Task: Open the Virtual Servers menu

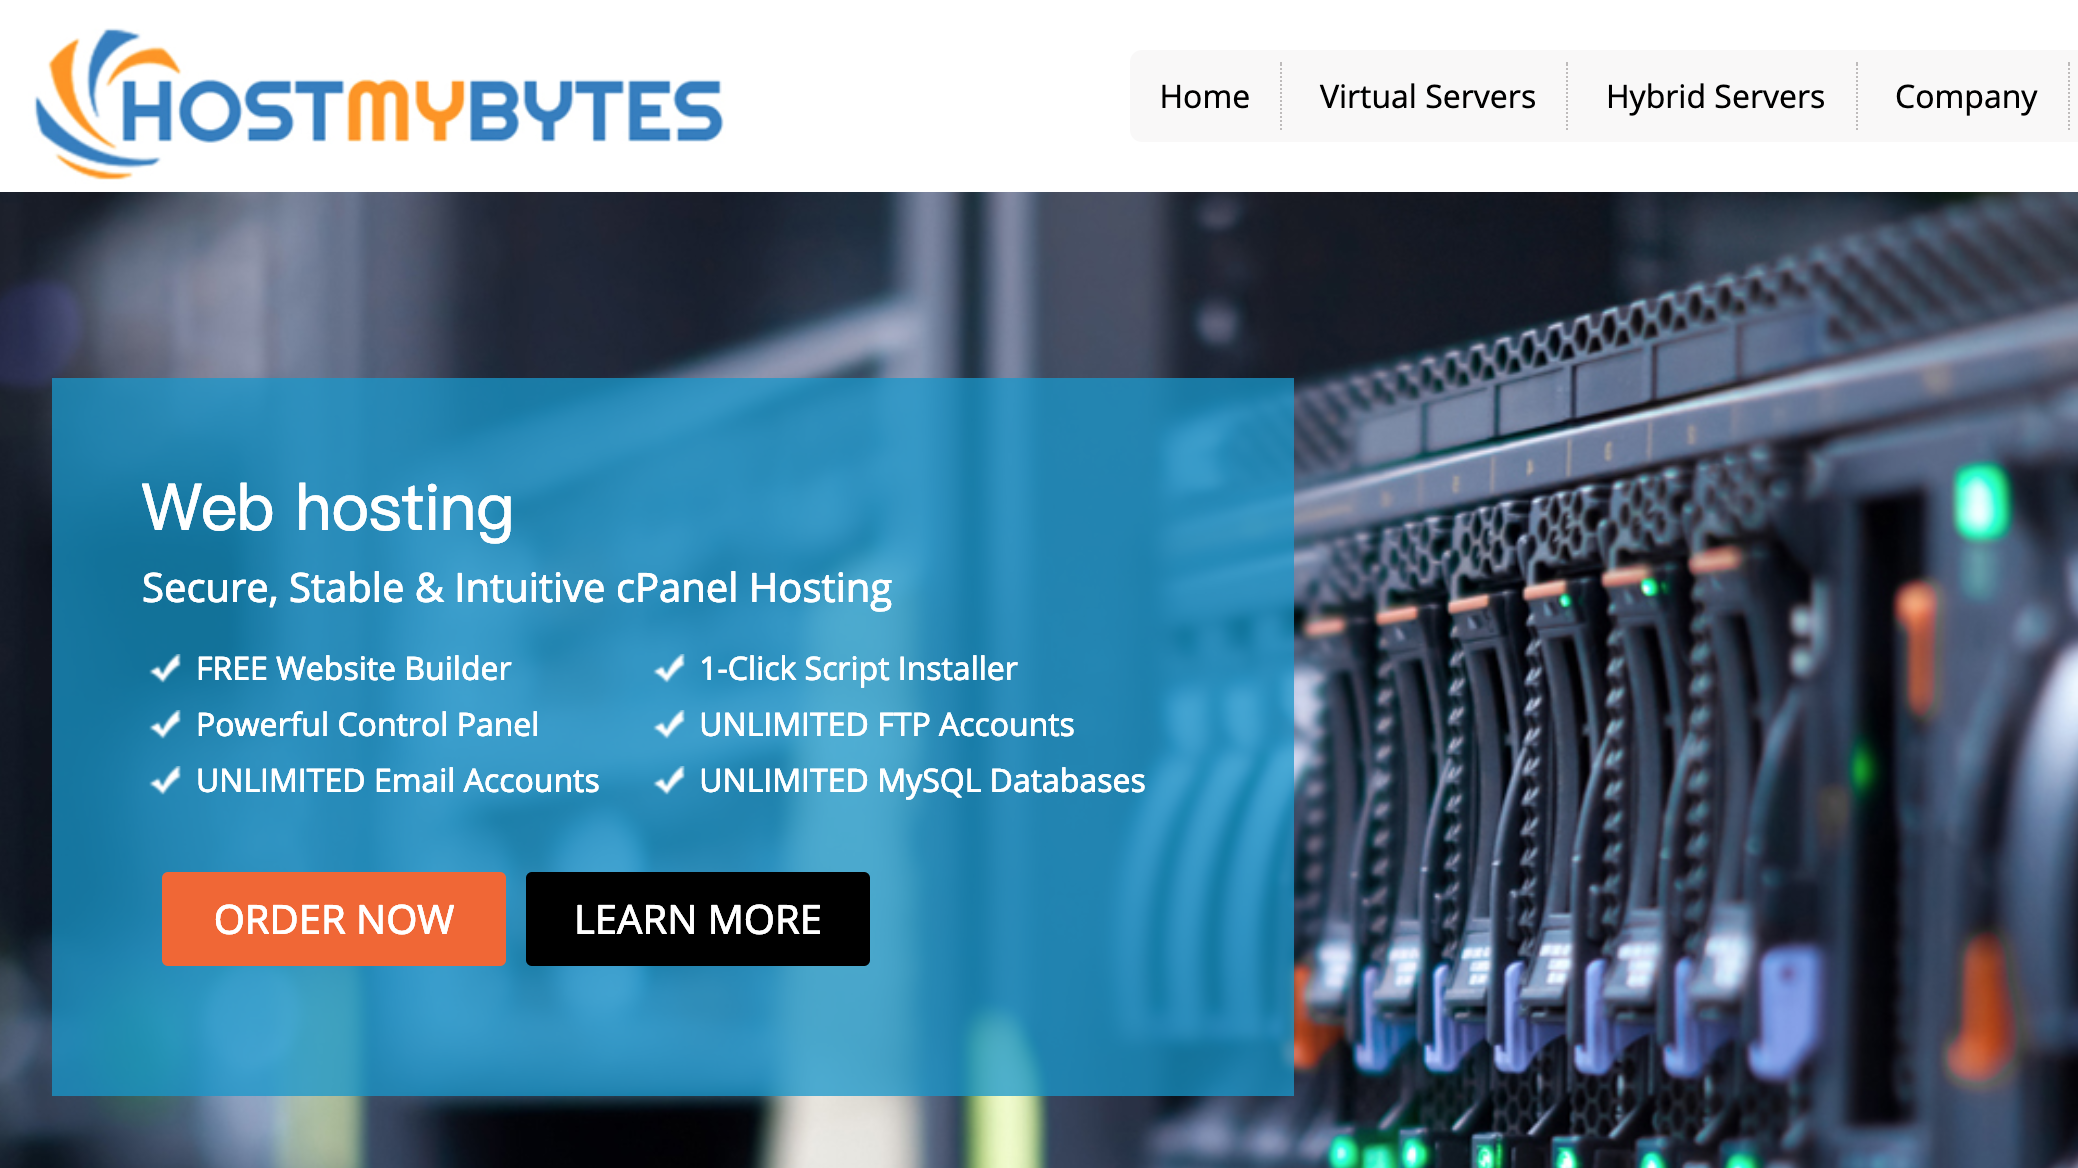Action: tap(1427, 97)
